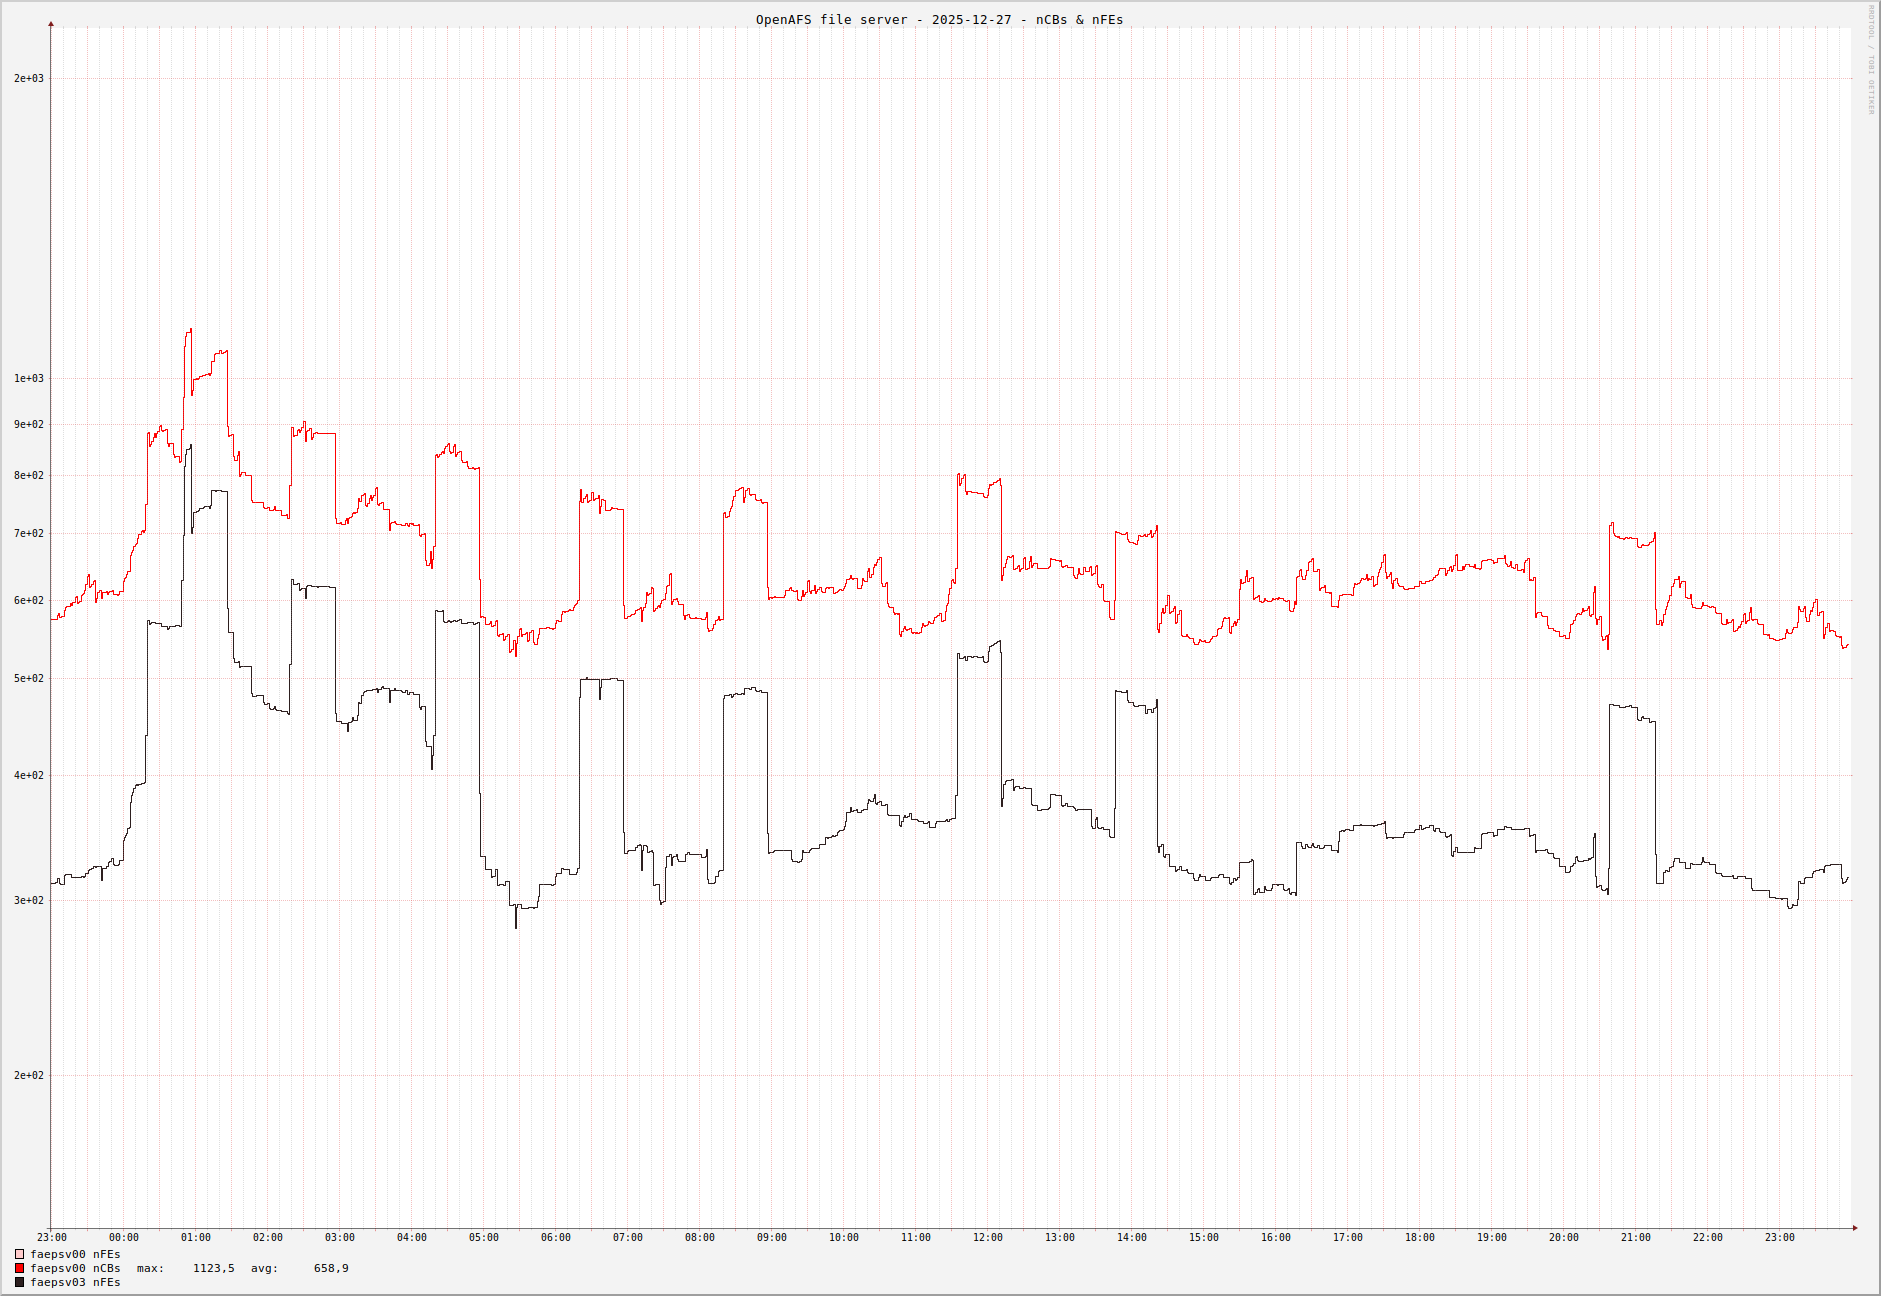Click the red arrowhead ending the time axis
The width and height of the screenshot is (1881, 1296).
click(1855, 1228)
